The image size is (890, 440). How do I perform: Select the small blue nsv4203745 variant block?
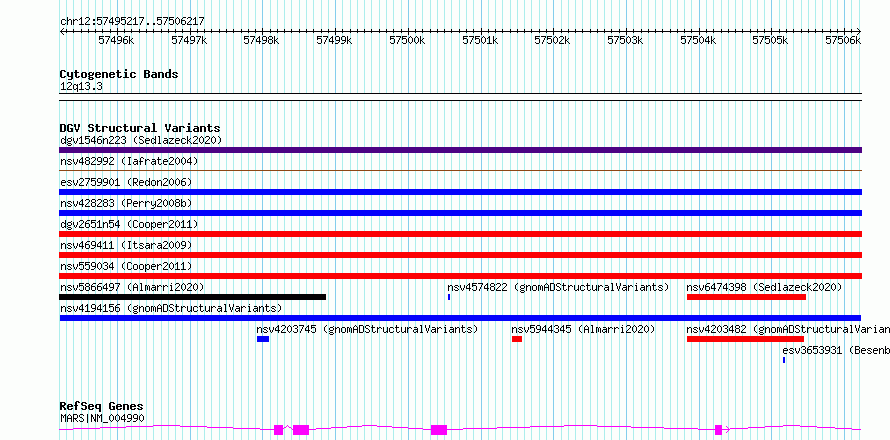[x=263, y=339]
